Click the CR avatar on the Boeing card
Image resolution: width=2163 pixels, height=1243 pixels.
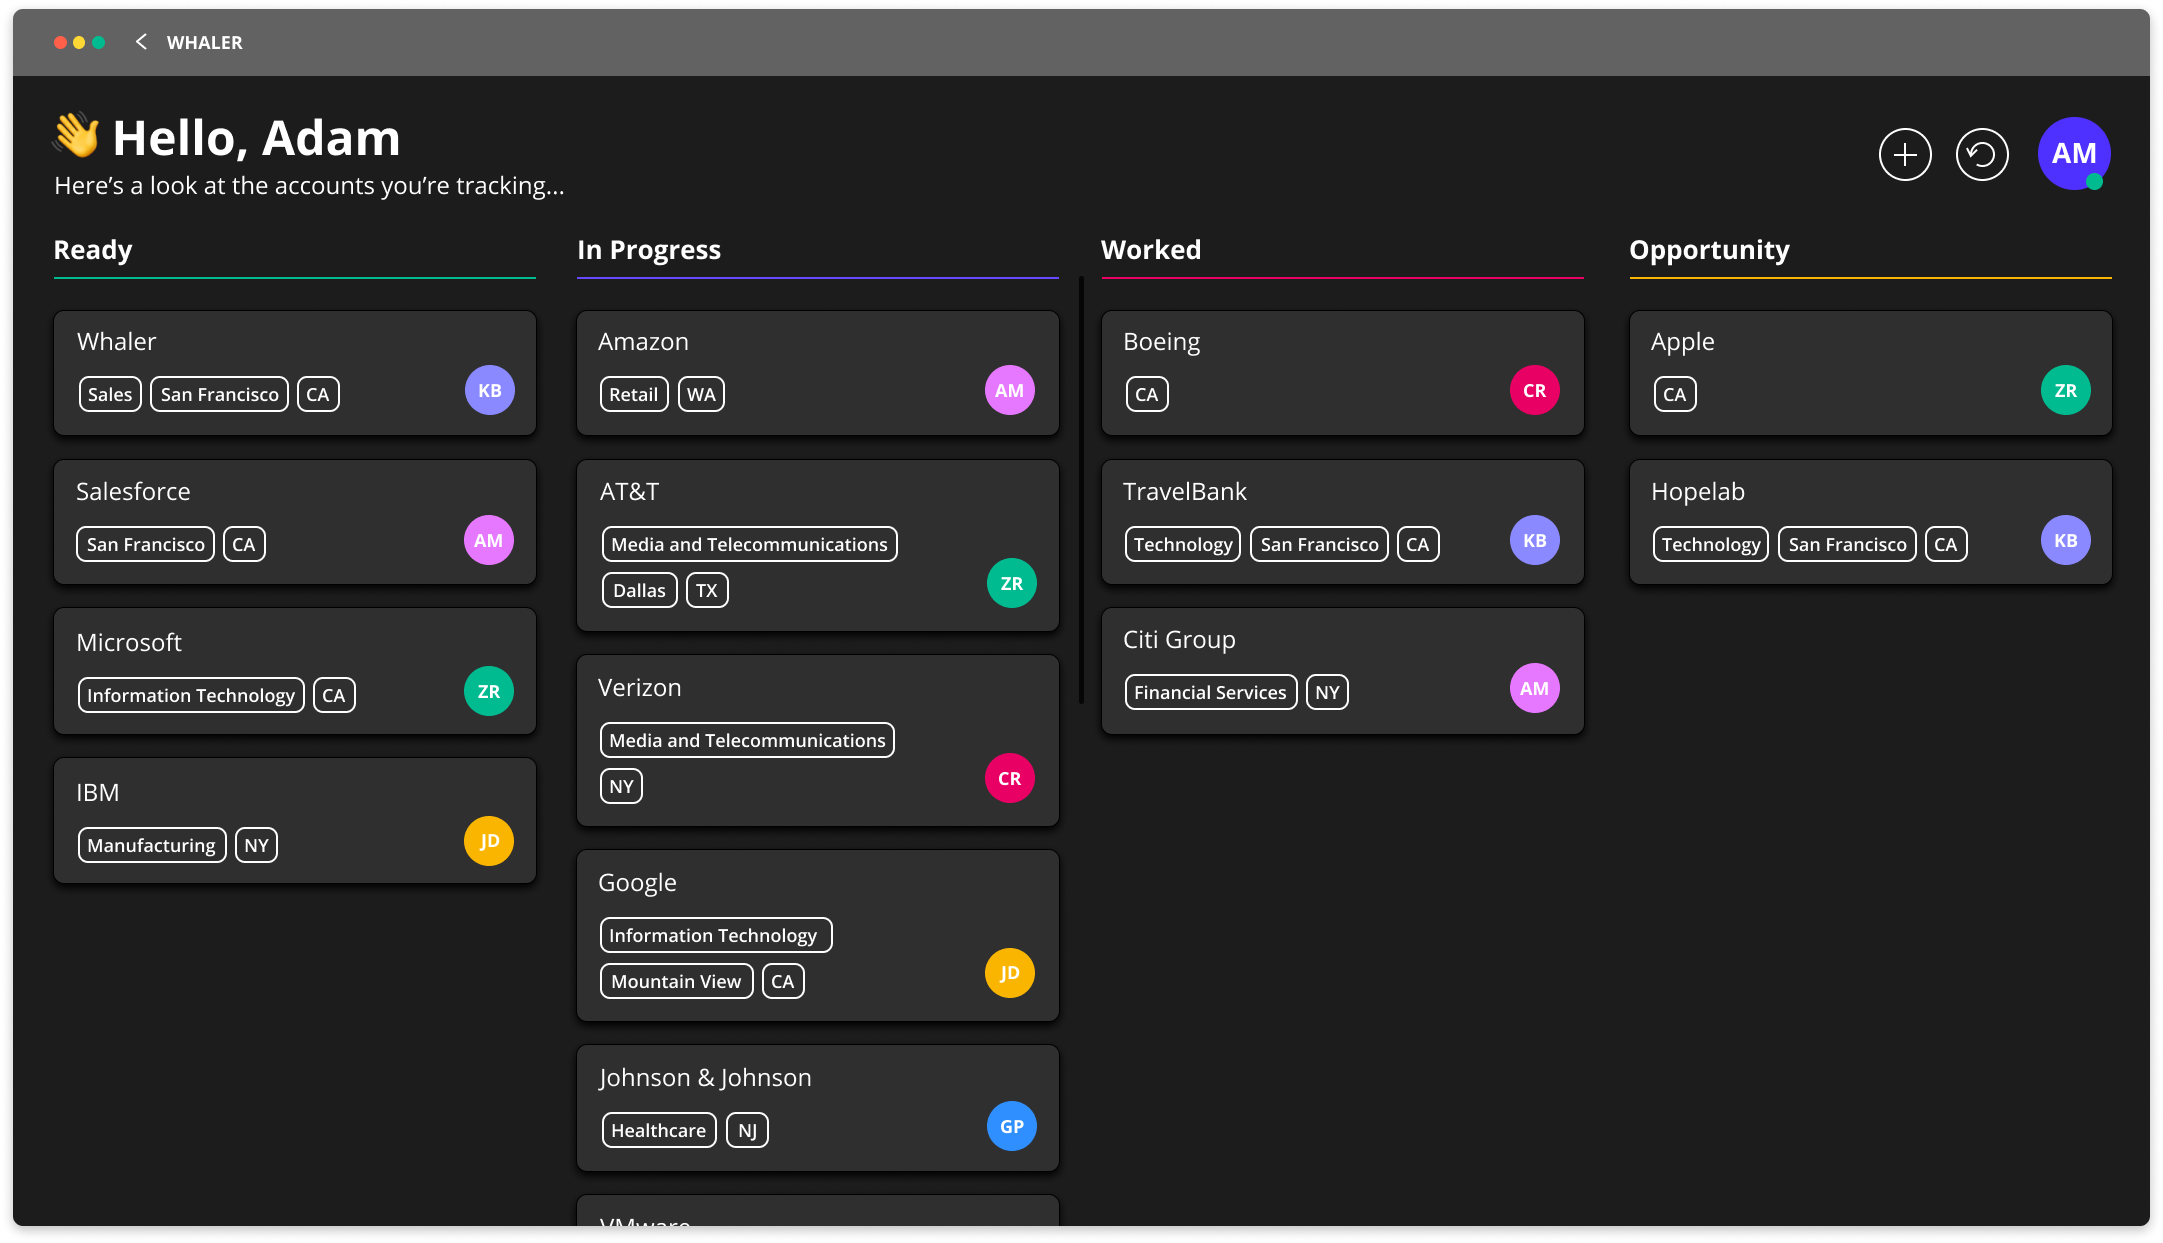point(1535,390)
